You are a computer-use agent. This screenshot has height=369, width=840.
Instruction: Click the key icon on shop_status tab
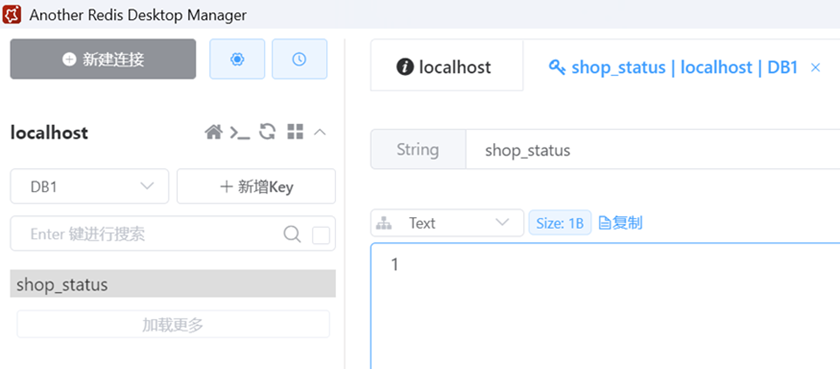click(x=557, y=67)
